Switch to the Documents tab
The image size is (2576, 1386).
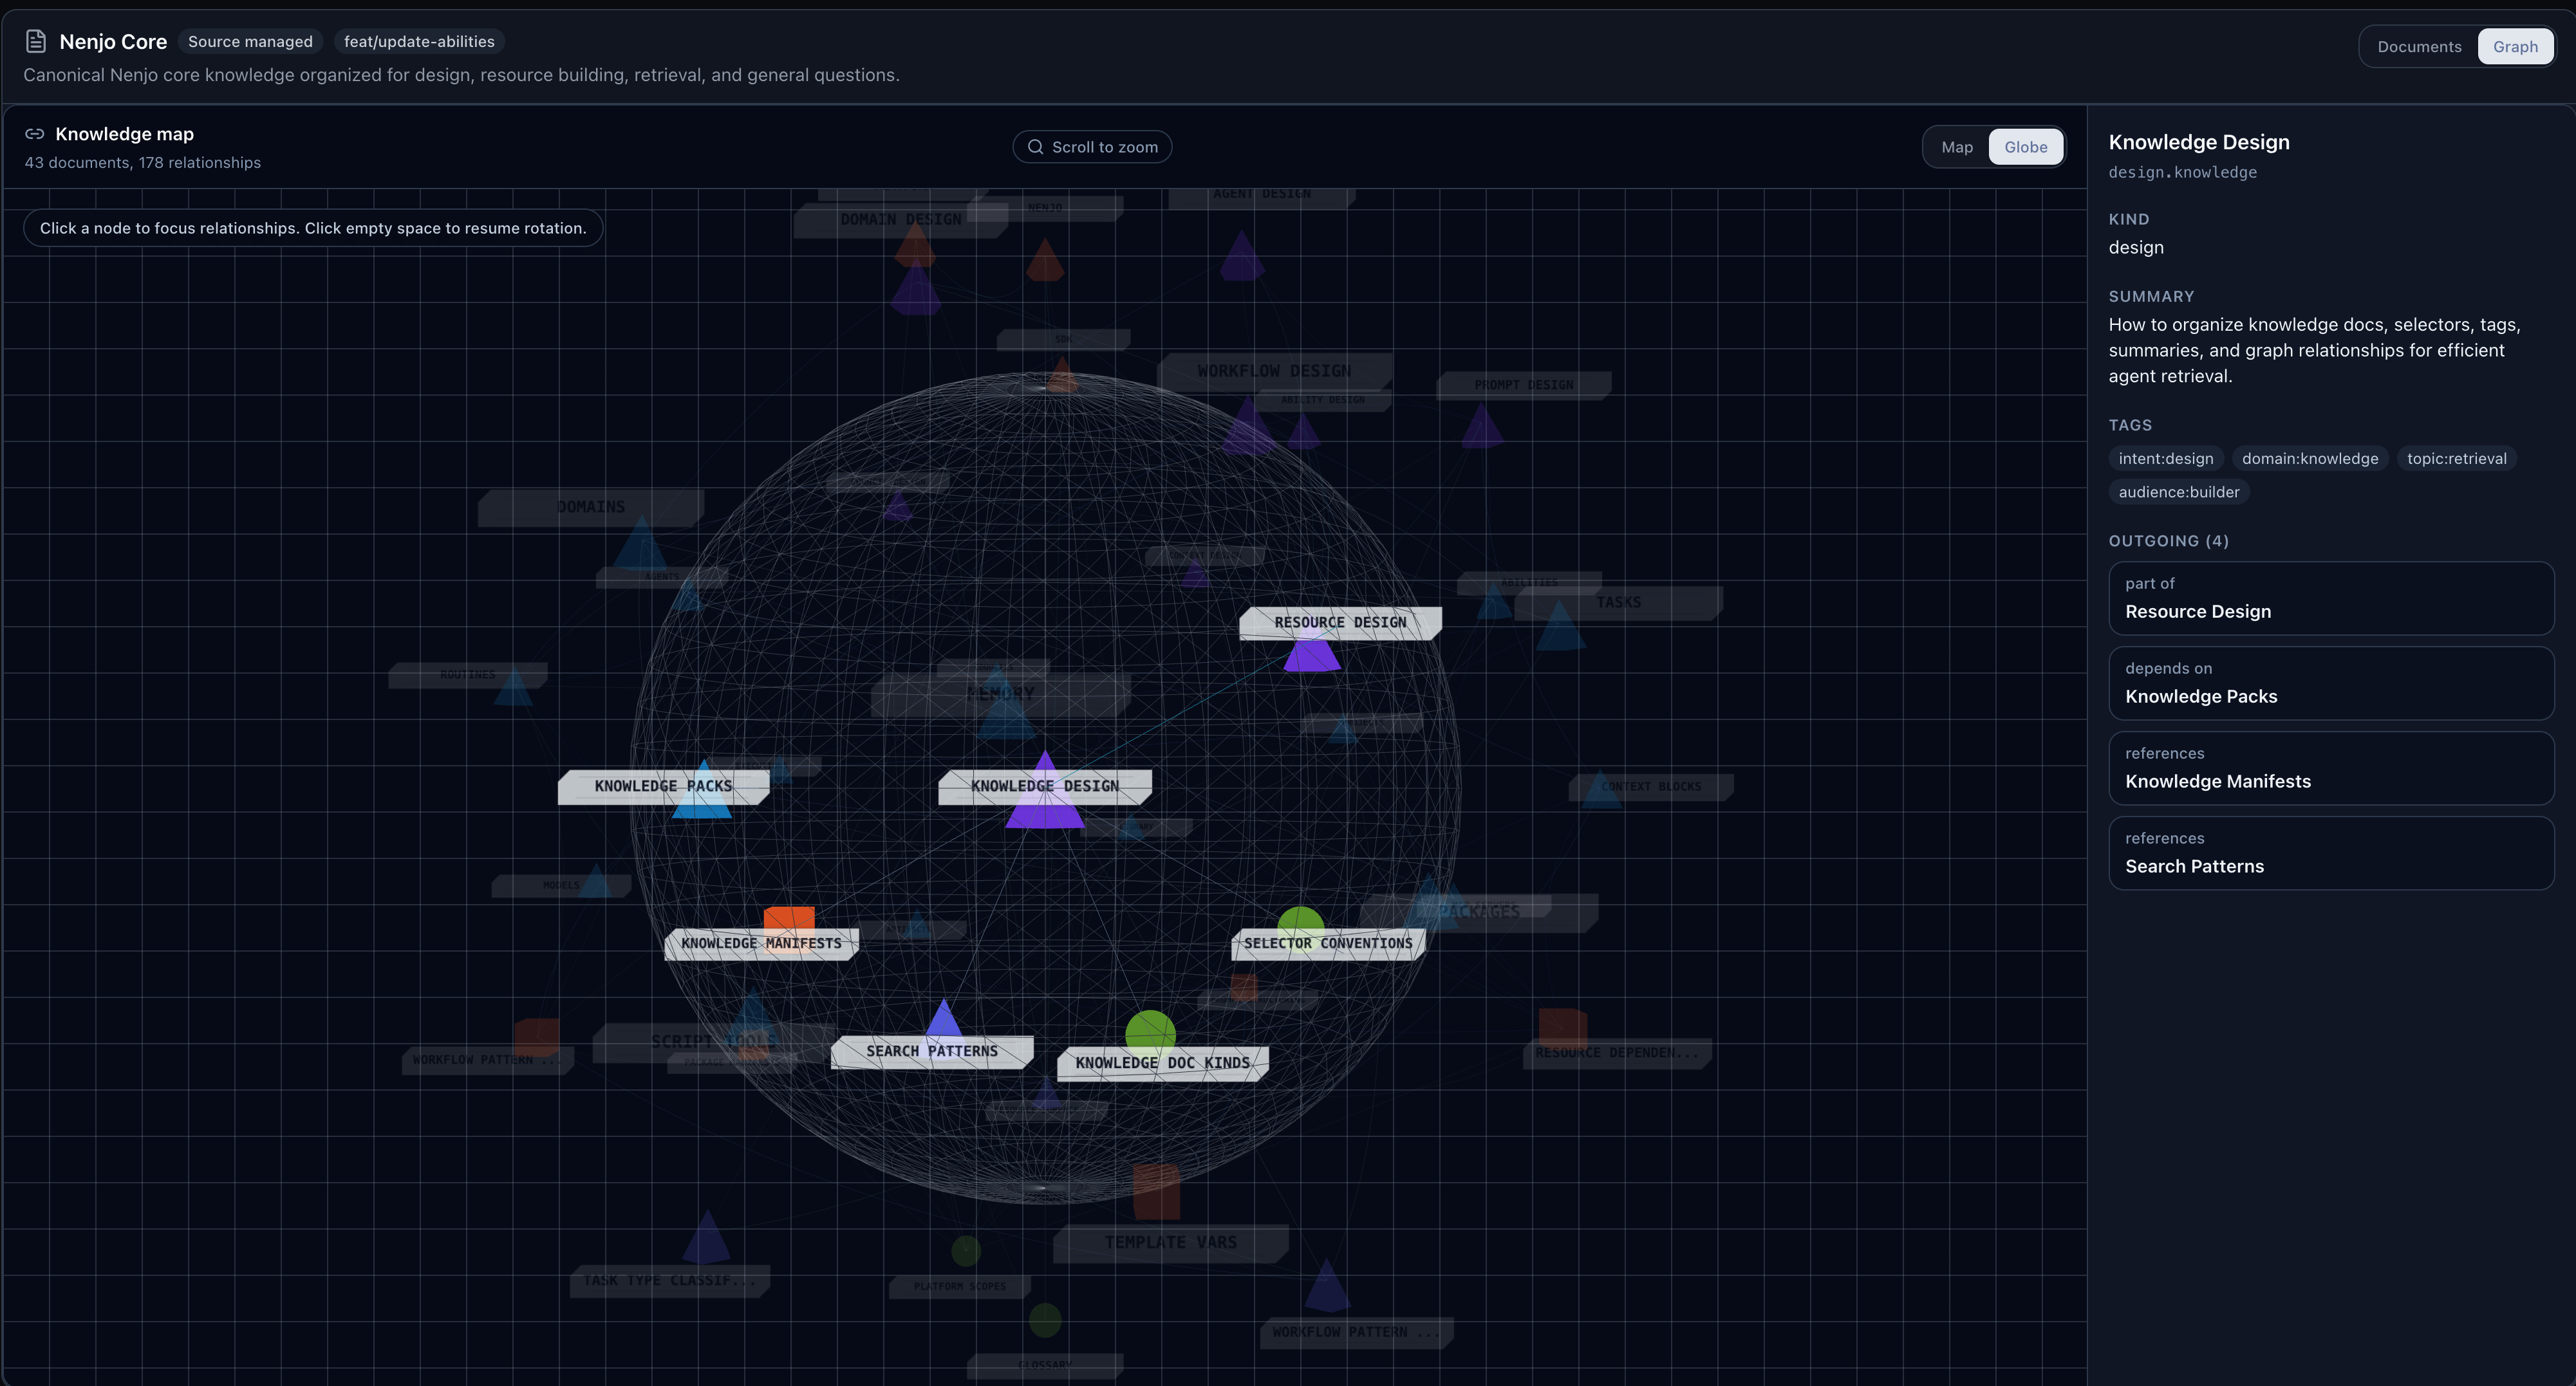click(x=2419, y=47)
